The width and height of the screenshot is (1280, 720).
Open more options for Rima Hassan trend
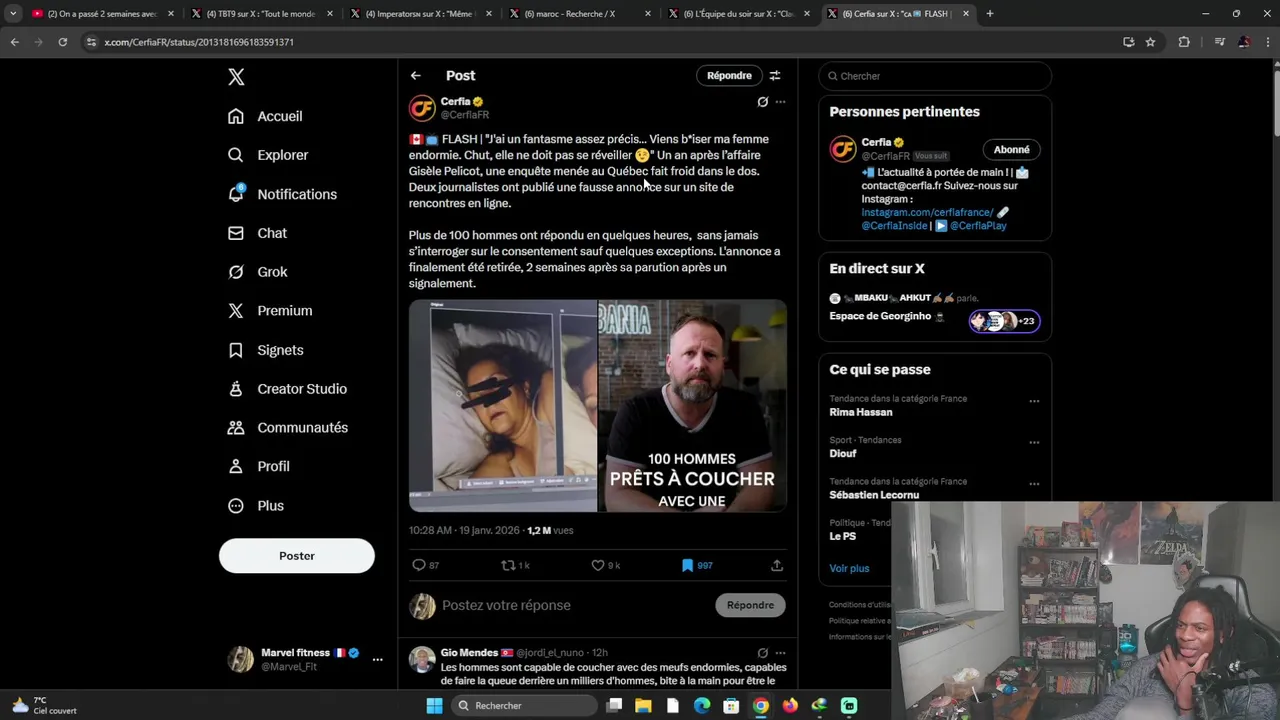click(1034, 401)
